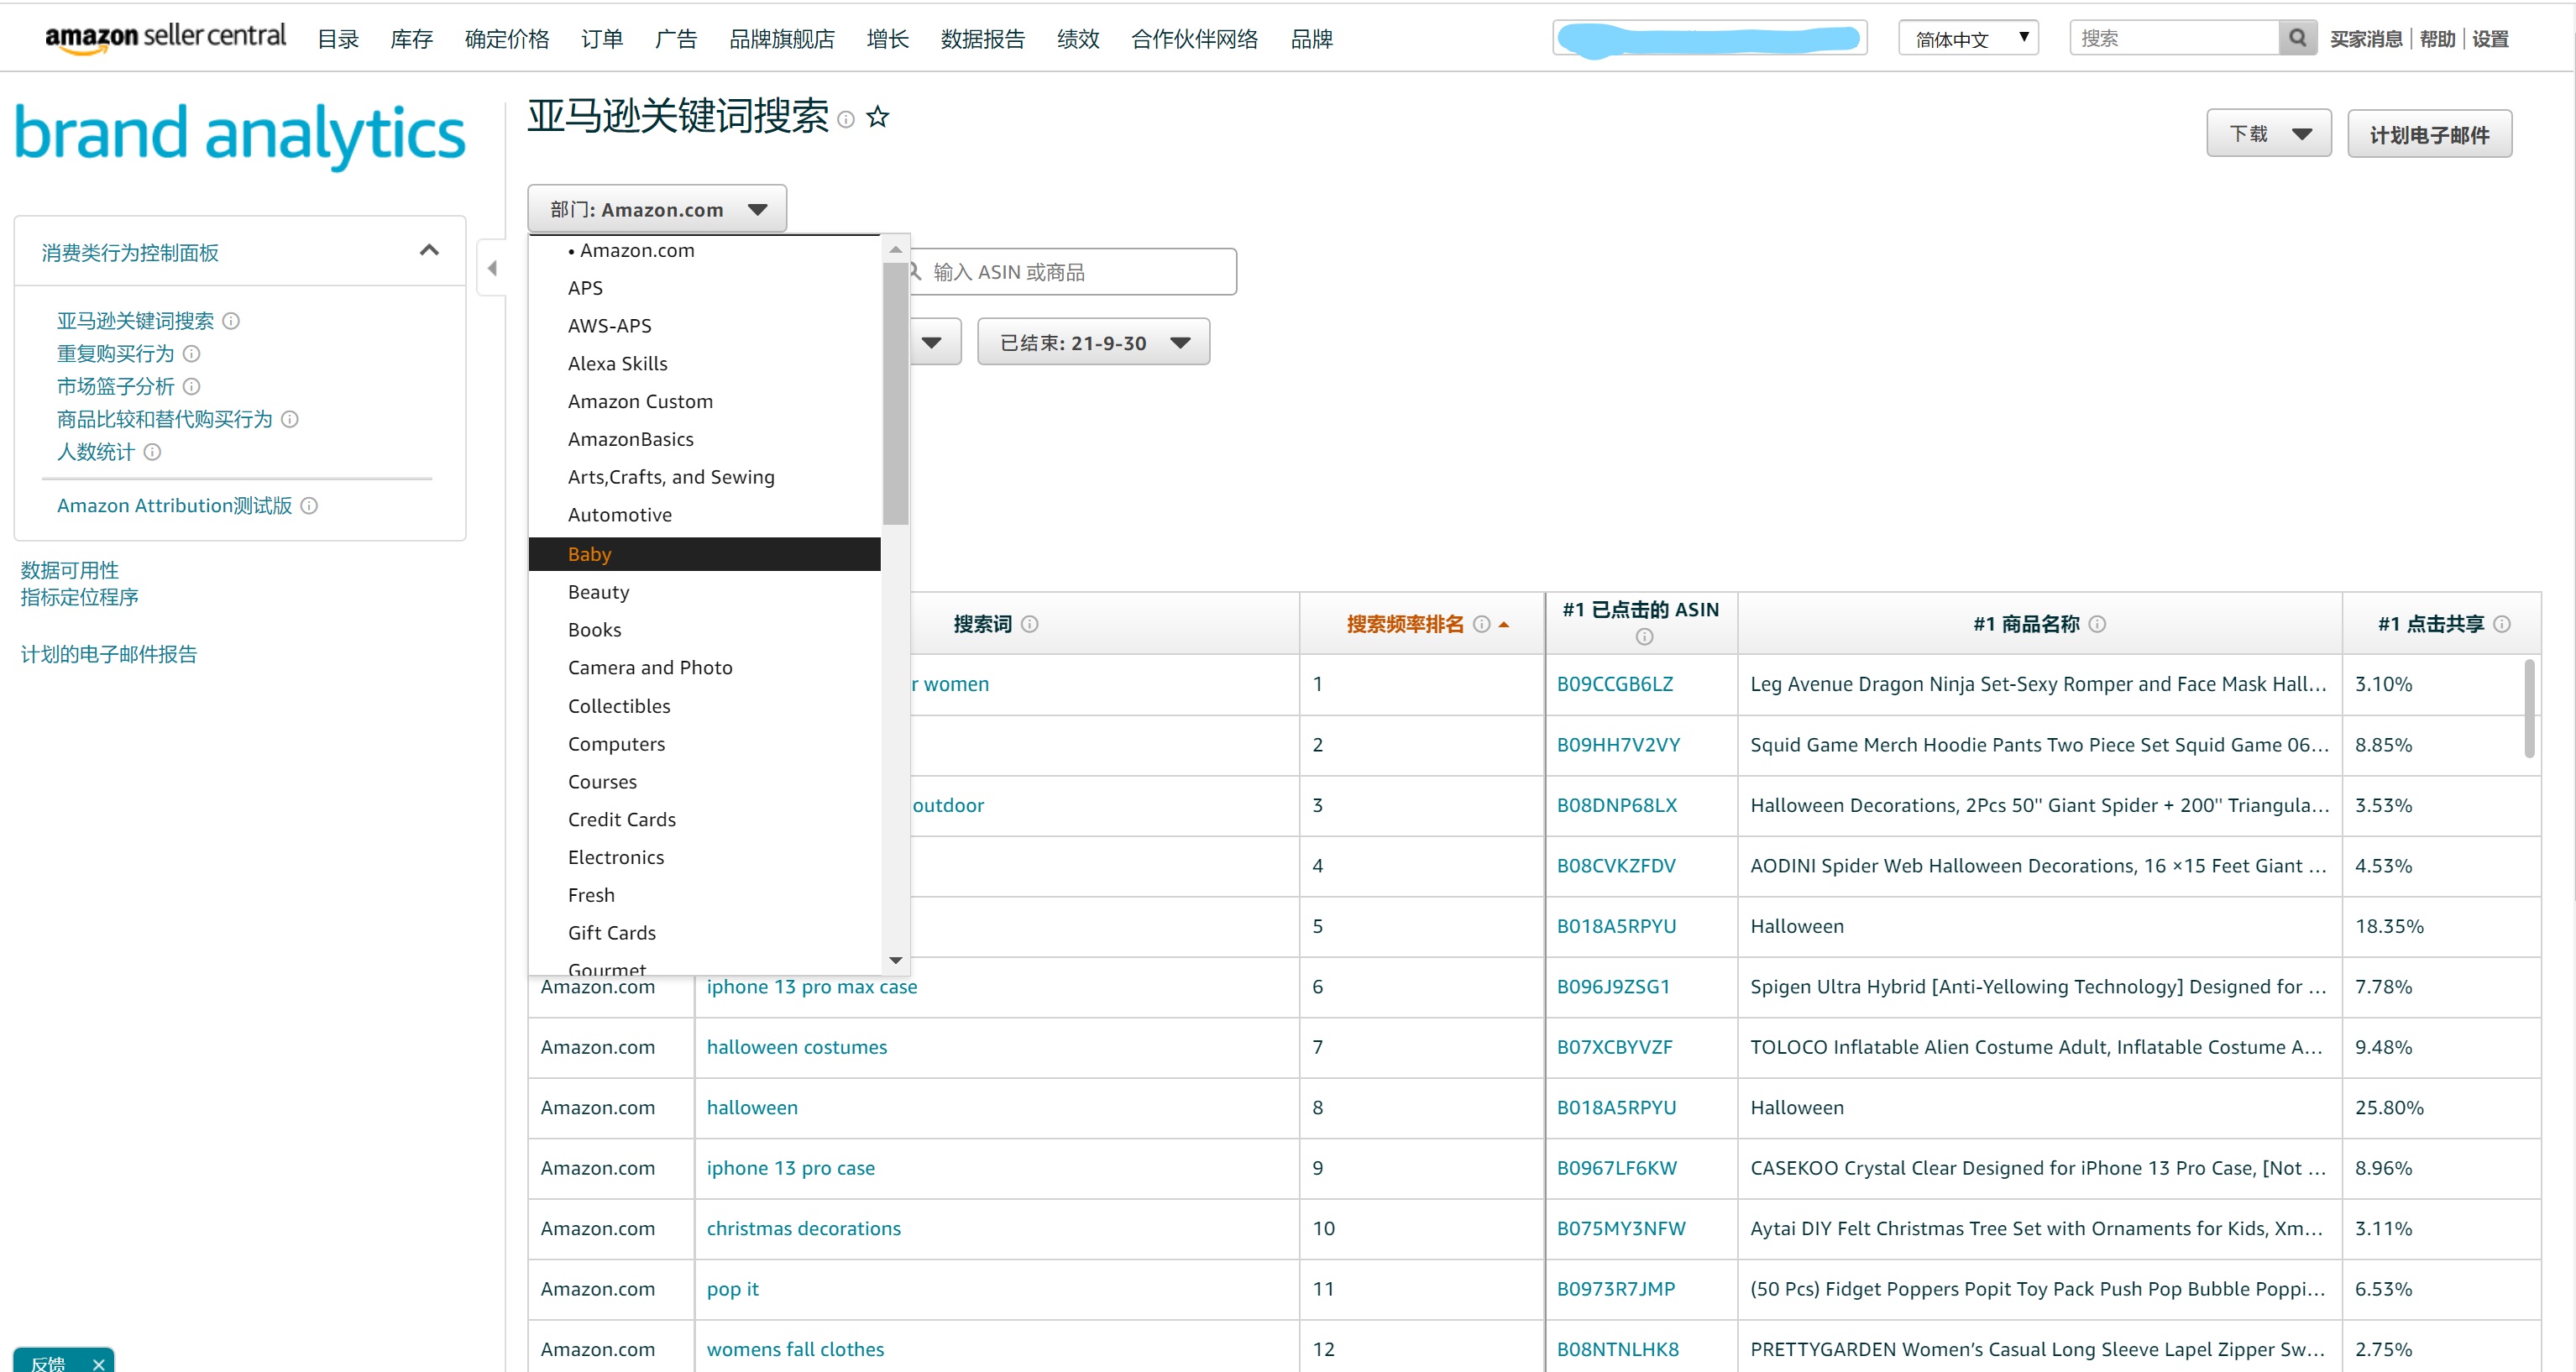Open the 已结束: 21-9-30 date dropdown
The height and width of the screenshot is (1372, 2576).
1093,343
